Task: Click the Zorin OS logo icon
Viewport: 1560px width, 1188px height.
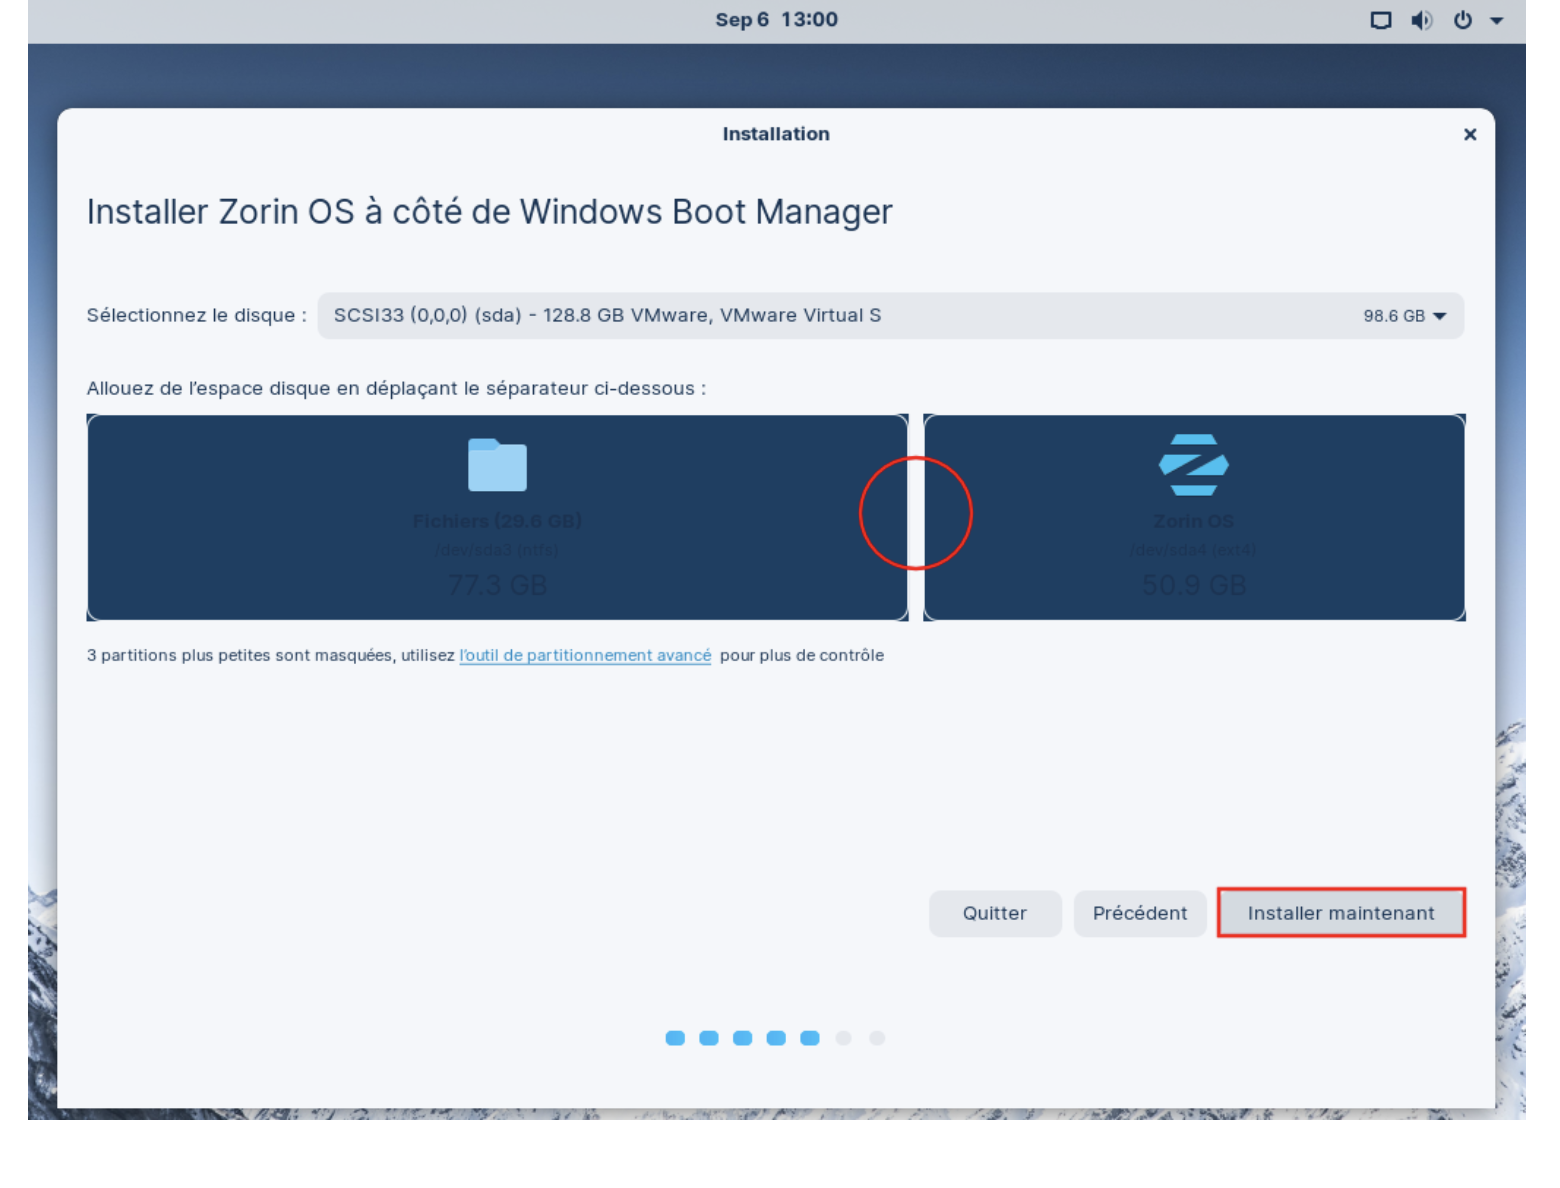Action: 1193,465
